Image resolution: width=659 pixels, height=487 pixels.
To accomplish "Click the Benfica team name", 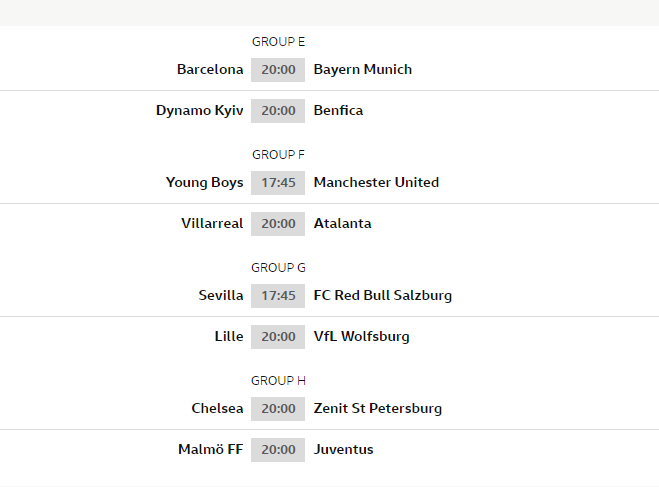I will tap(339, 110).
